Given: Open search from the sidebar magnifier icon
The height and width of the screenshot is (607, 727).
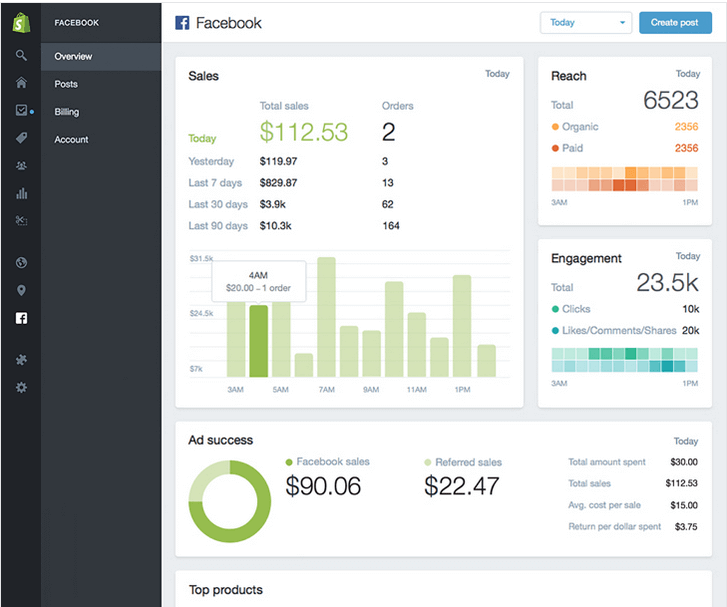Looking at the screenshot, I should click(x=21, y=56).
